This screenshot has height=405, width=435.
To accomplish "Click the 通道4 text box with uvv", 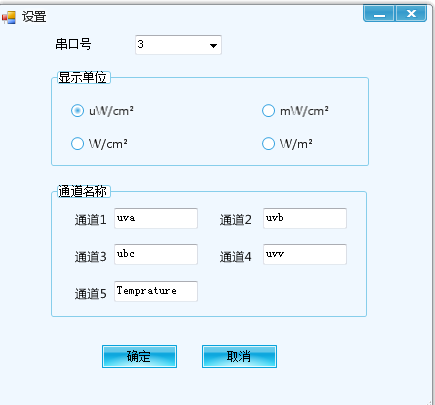I will 305,254.
